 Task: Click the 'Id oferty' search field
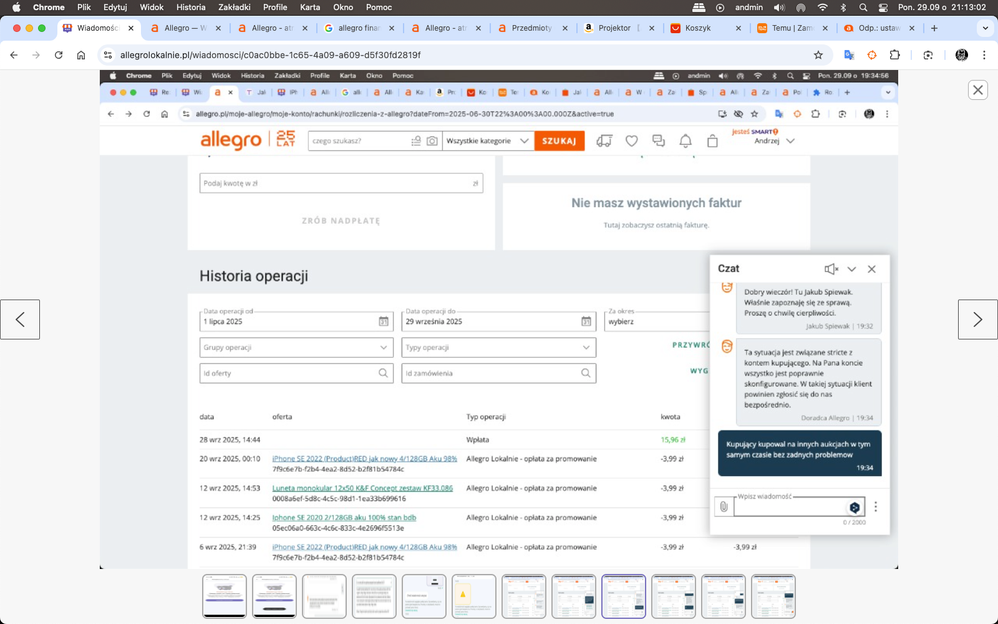coord(296,373)
